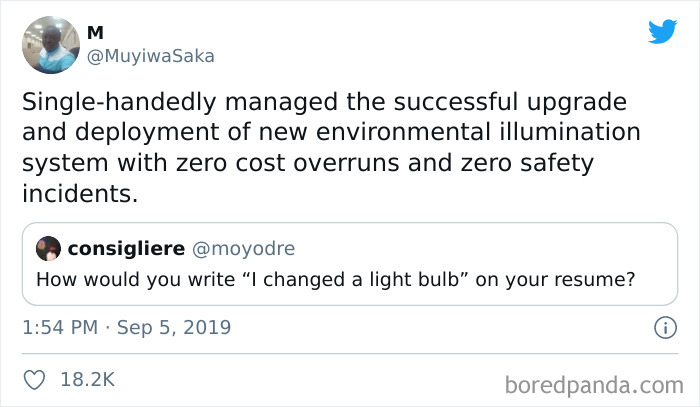The height and width of the screenshot is (407, 700).
Task: Like the tweet with the heart icon
Action: click(34, 380)
